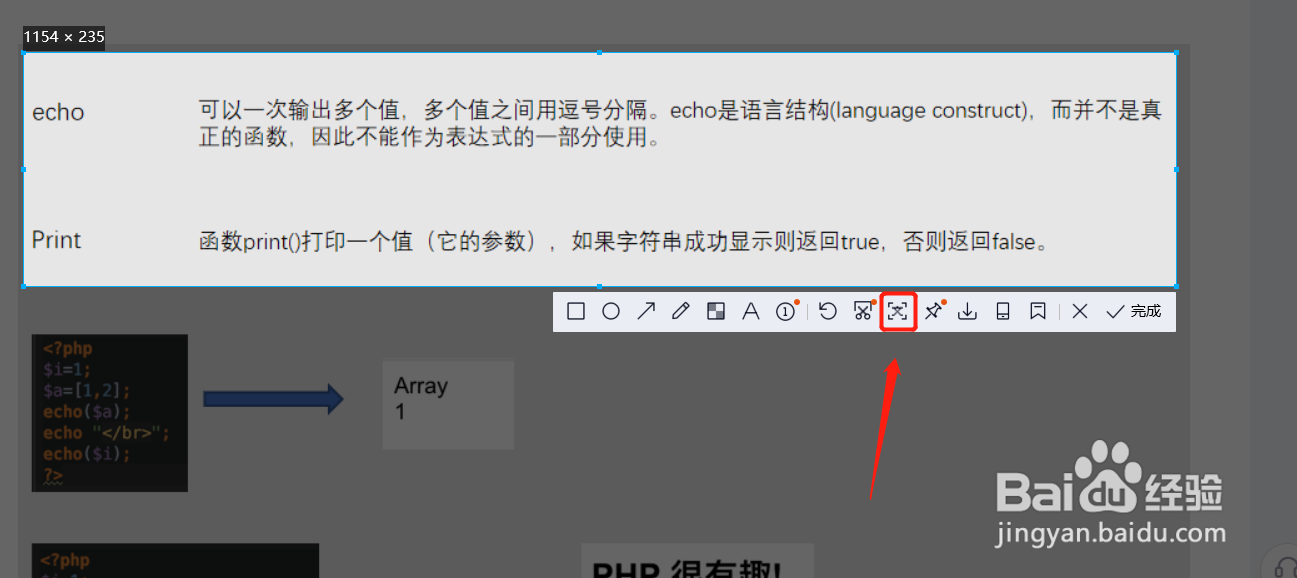
Task: Bookmark the screenshot with the flag icon
Action: coord(1037,311)
